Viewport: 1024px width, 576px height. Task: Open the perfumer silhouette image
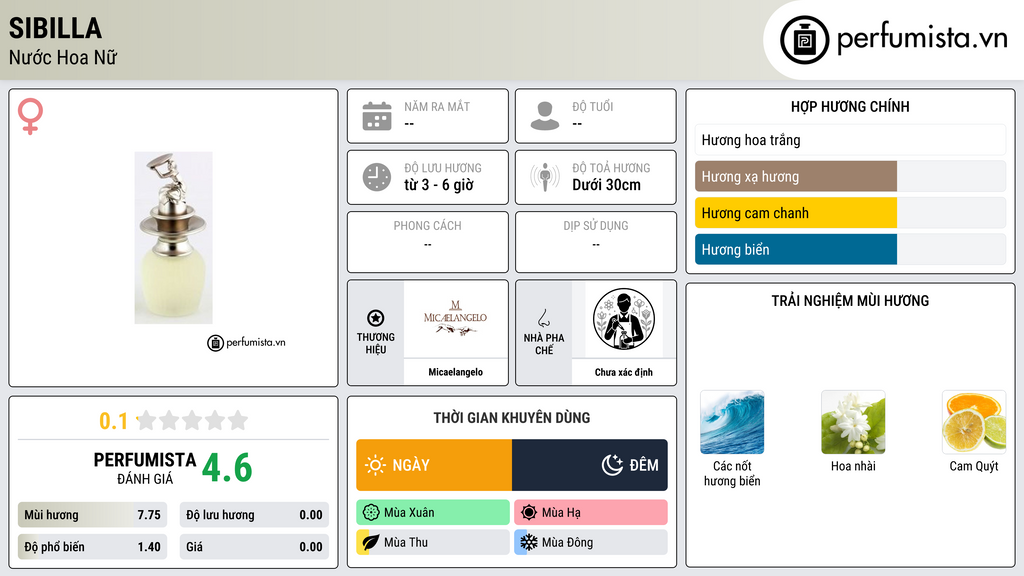click(624, 319)
